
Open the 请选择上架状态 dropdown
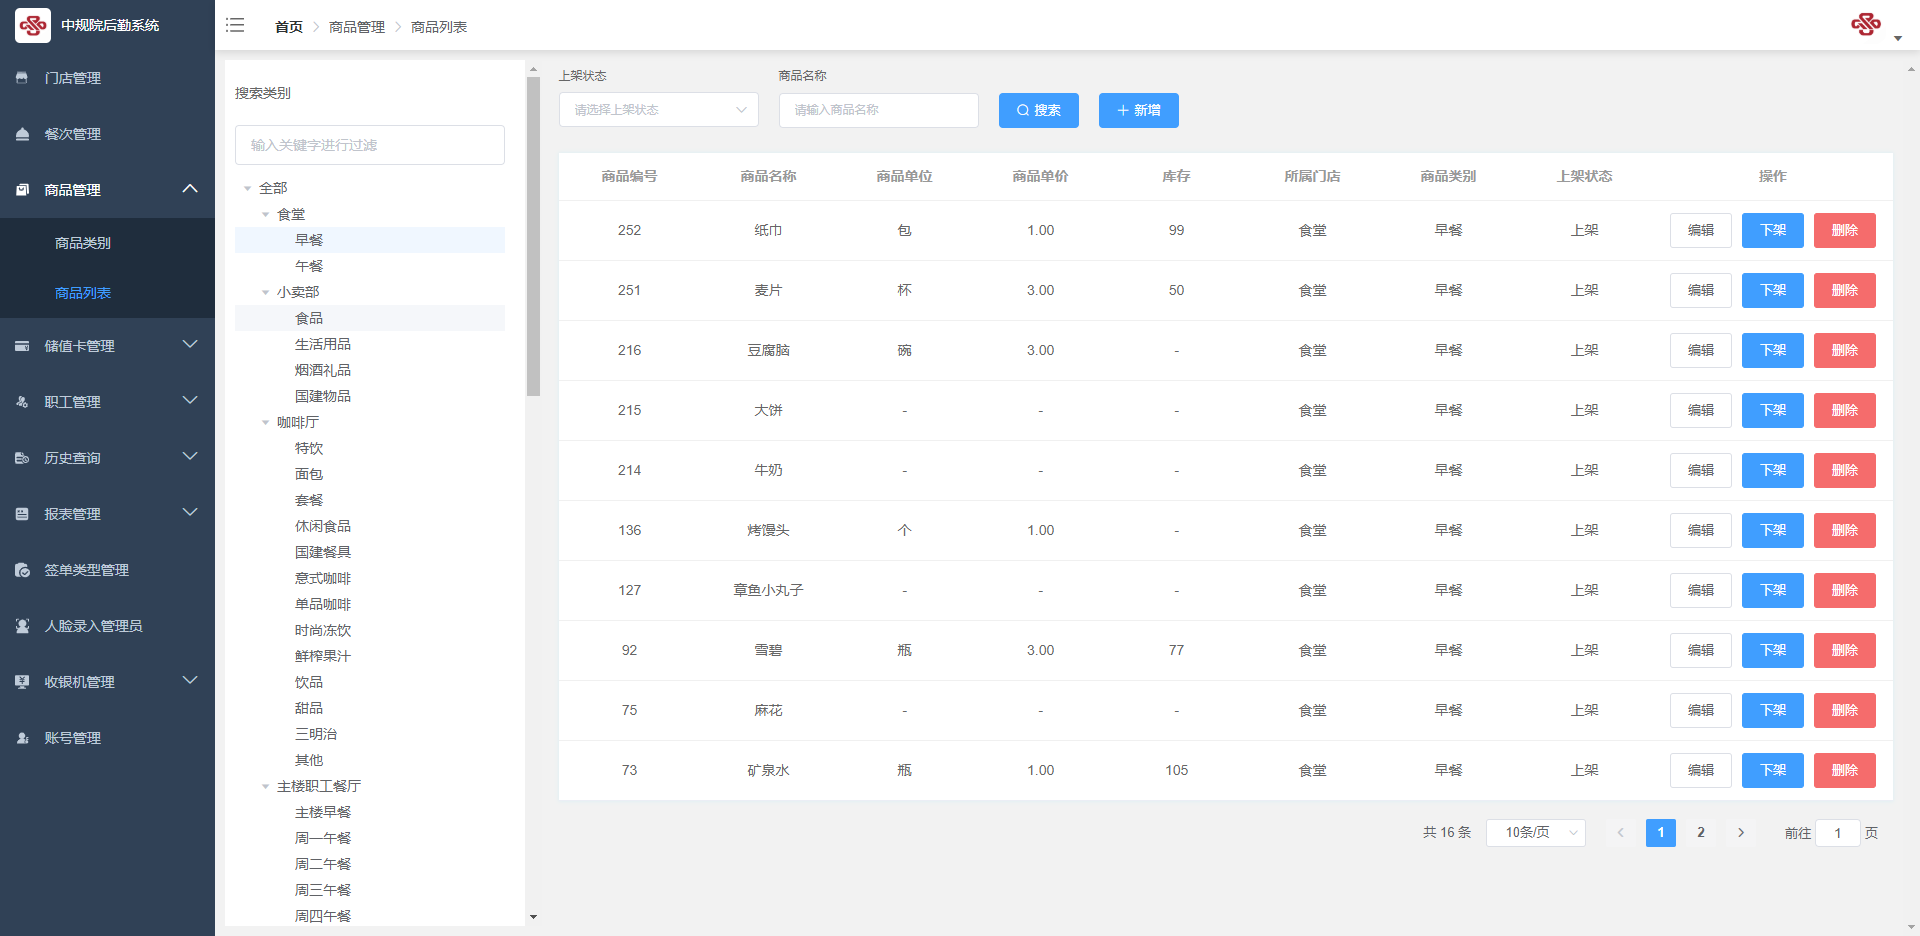click(x=659, y=110)
